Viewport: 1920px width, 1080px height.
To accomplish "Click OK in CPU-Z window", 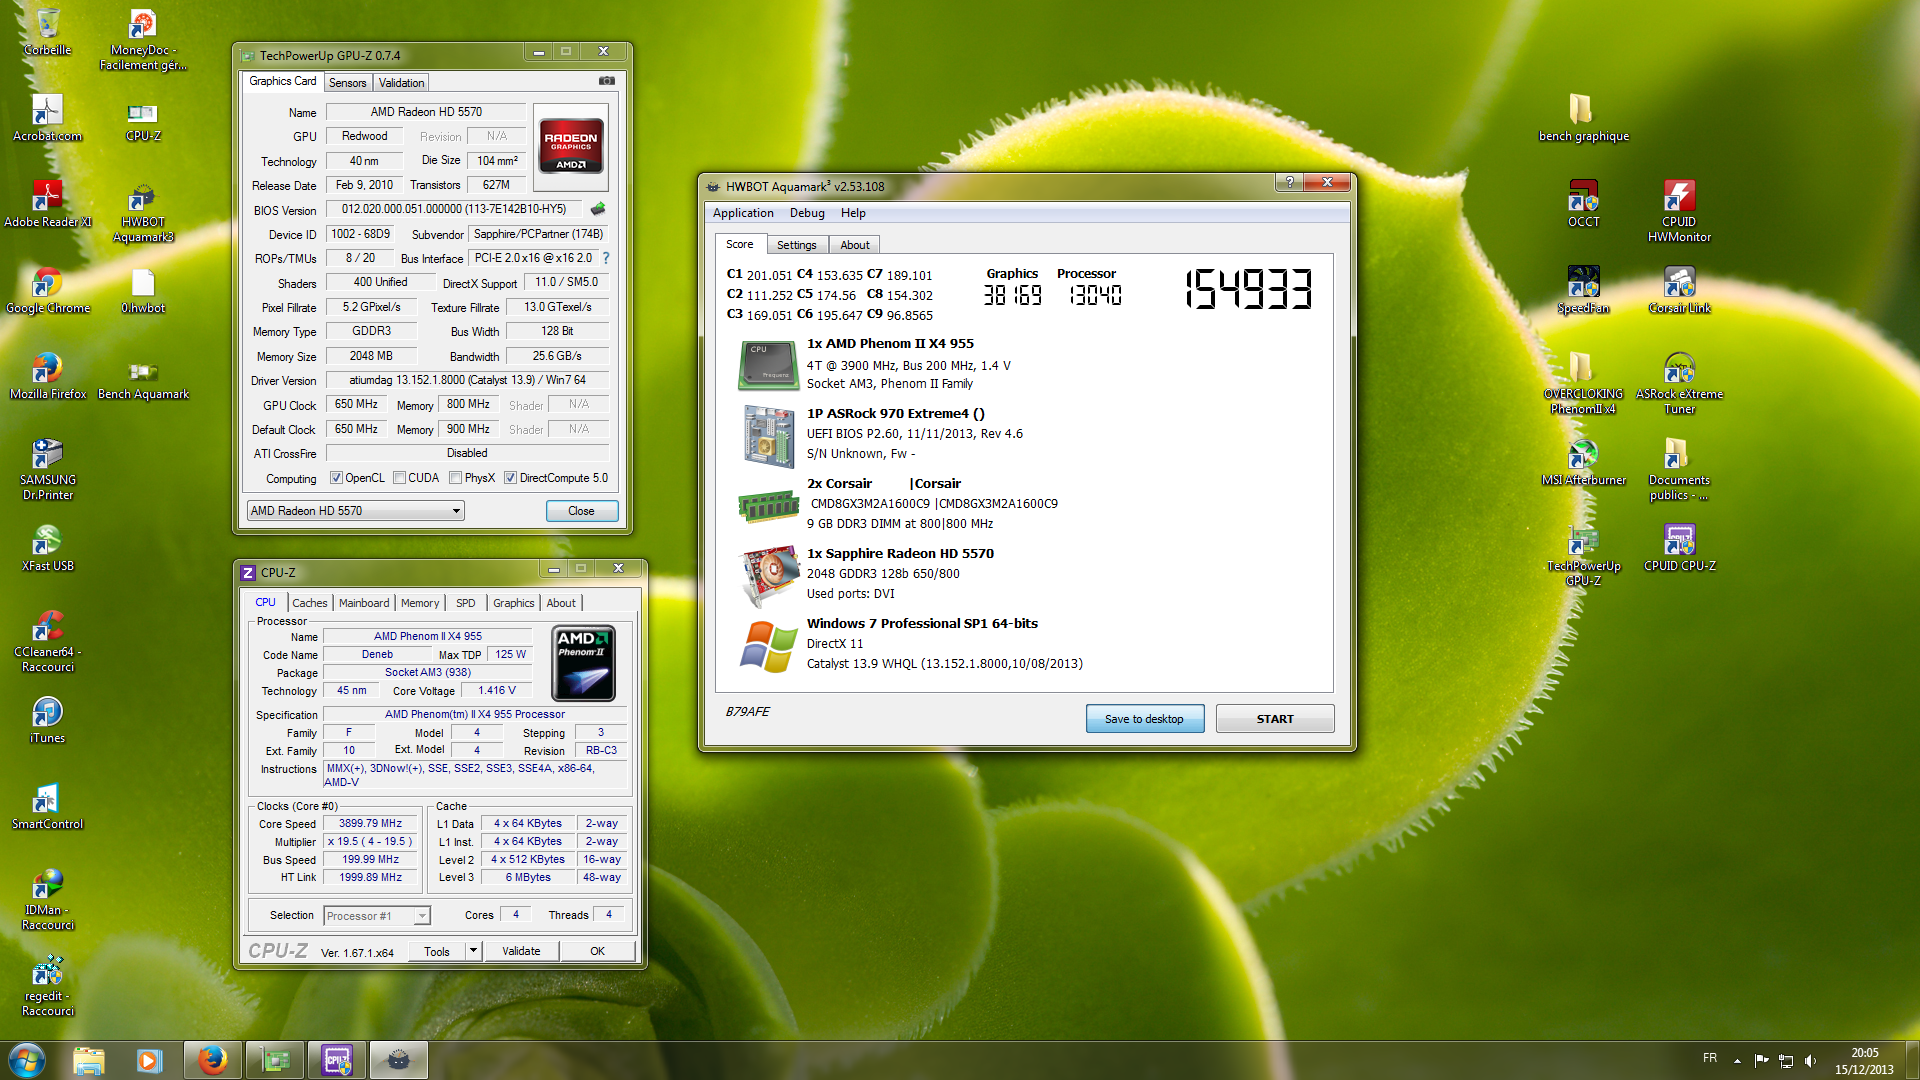I will point(597,951).
